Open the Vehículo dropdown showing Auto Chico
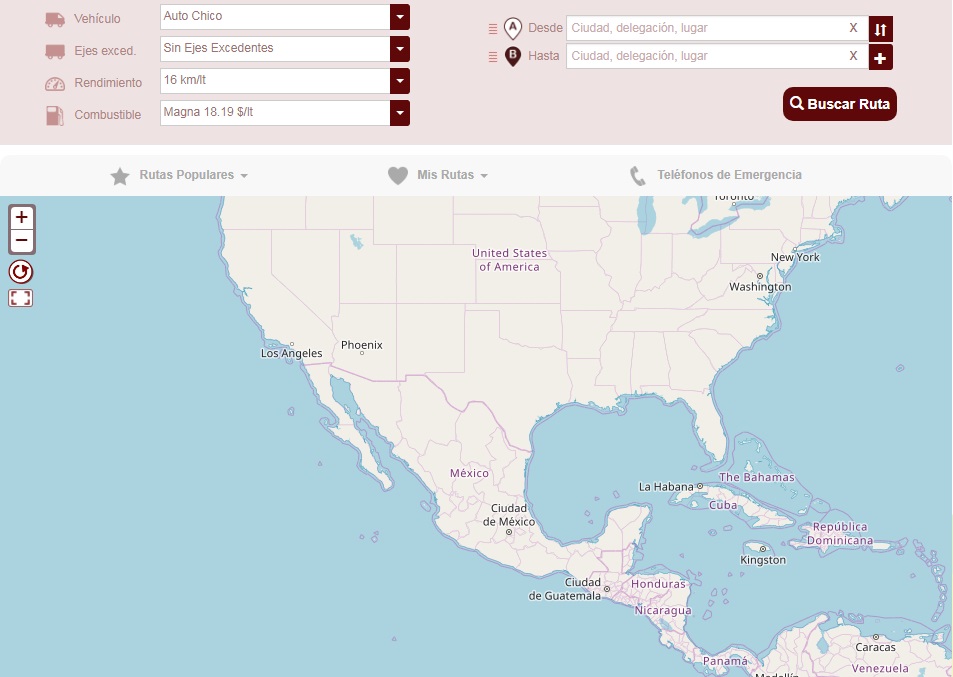Screen dimensions: 953x677 [x=399, y=17]
